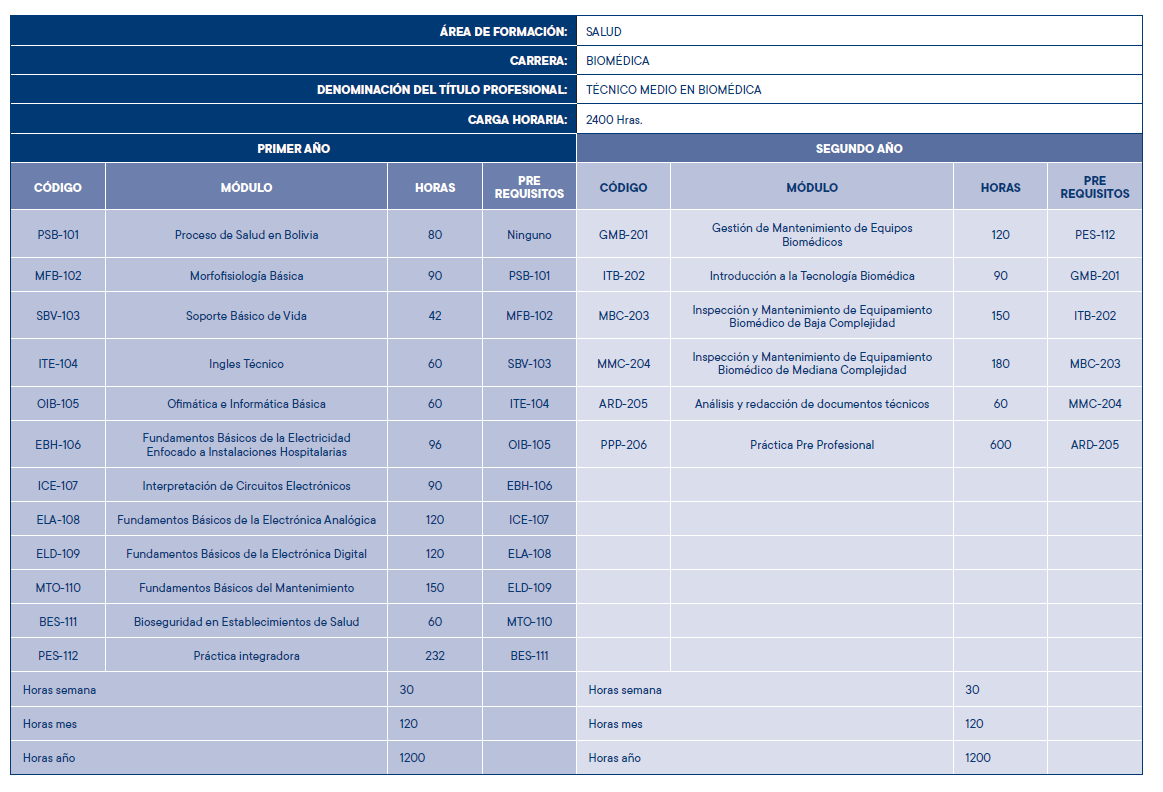Select the hours value '42'

(x=435, y=315)
